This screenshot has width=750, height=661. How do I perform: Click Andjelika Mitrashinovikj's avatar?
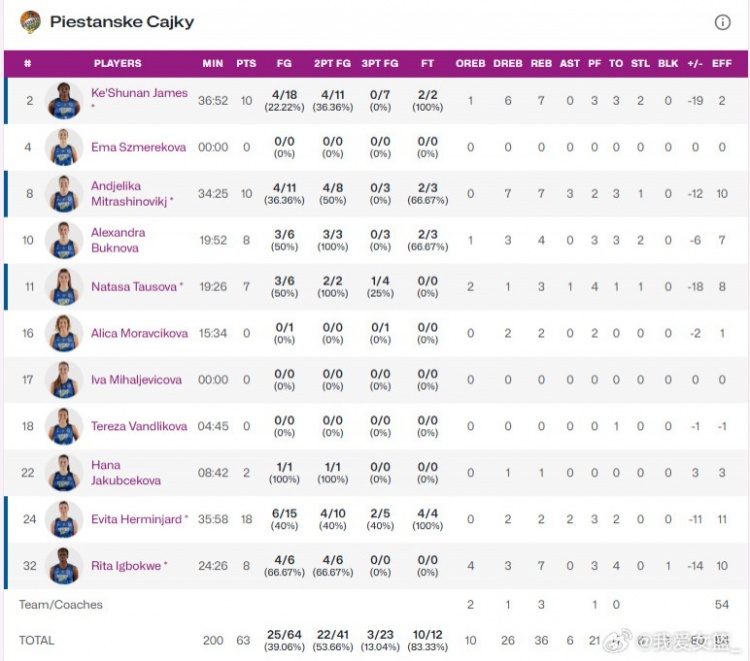pyautogui.click(x=64, y=194)
